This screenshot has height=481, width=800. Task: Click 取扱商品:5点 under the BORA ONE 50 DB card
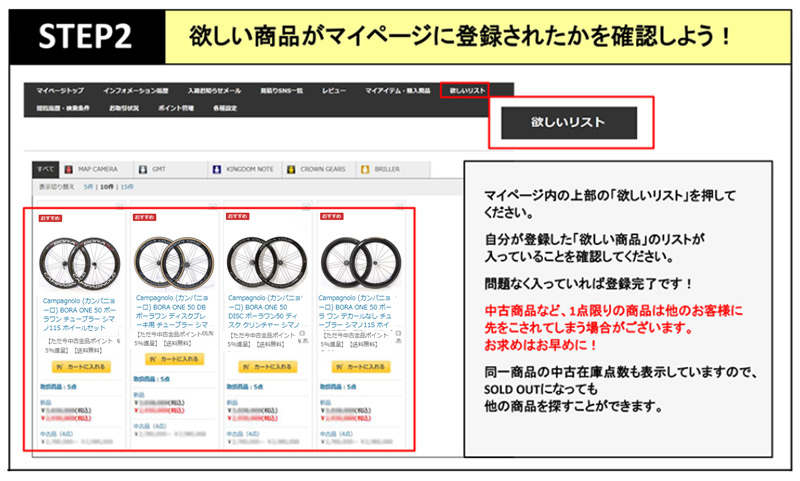(152, 379)
